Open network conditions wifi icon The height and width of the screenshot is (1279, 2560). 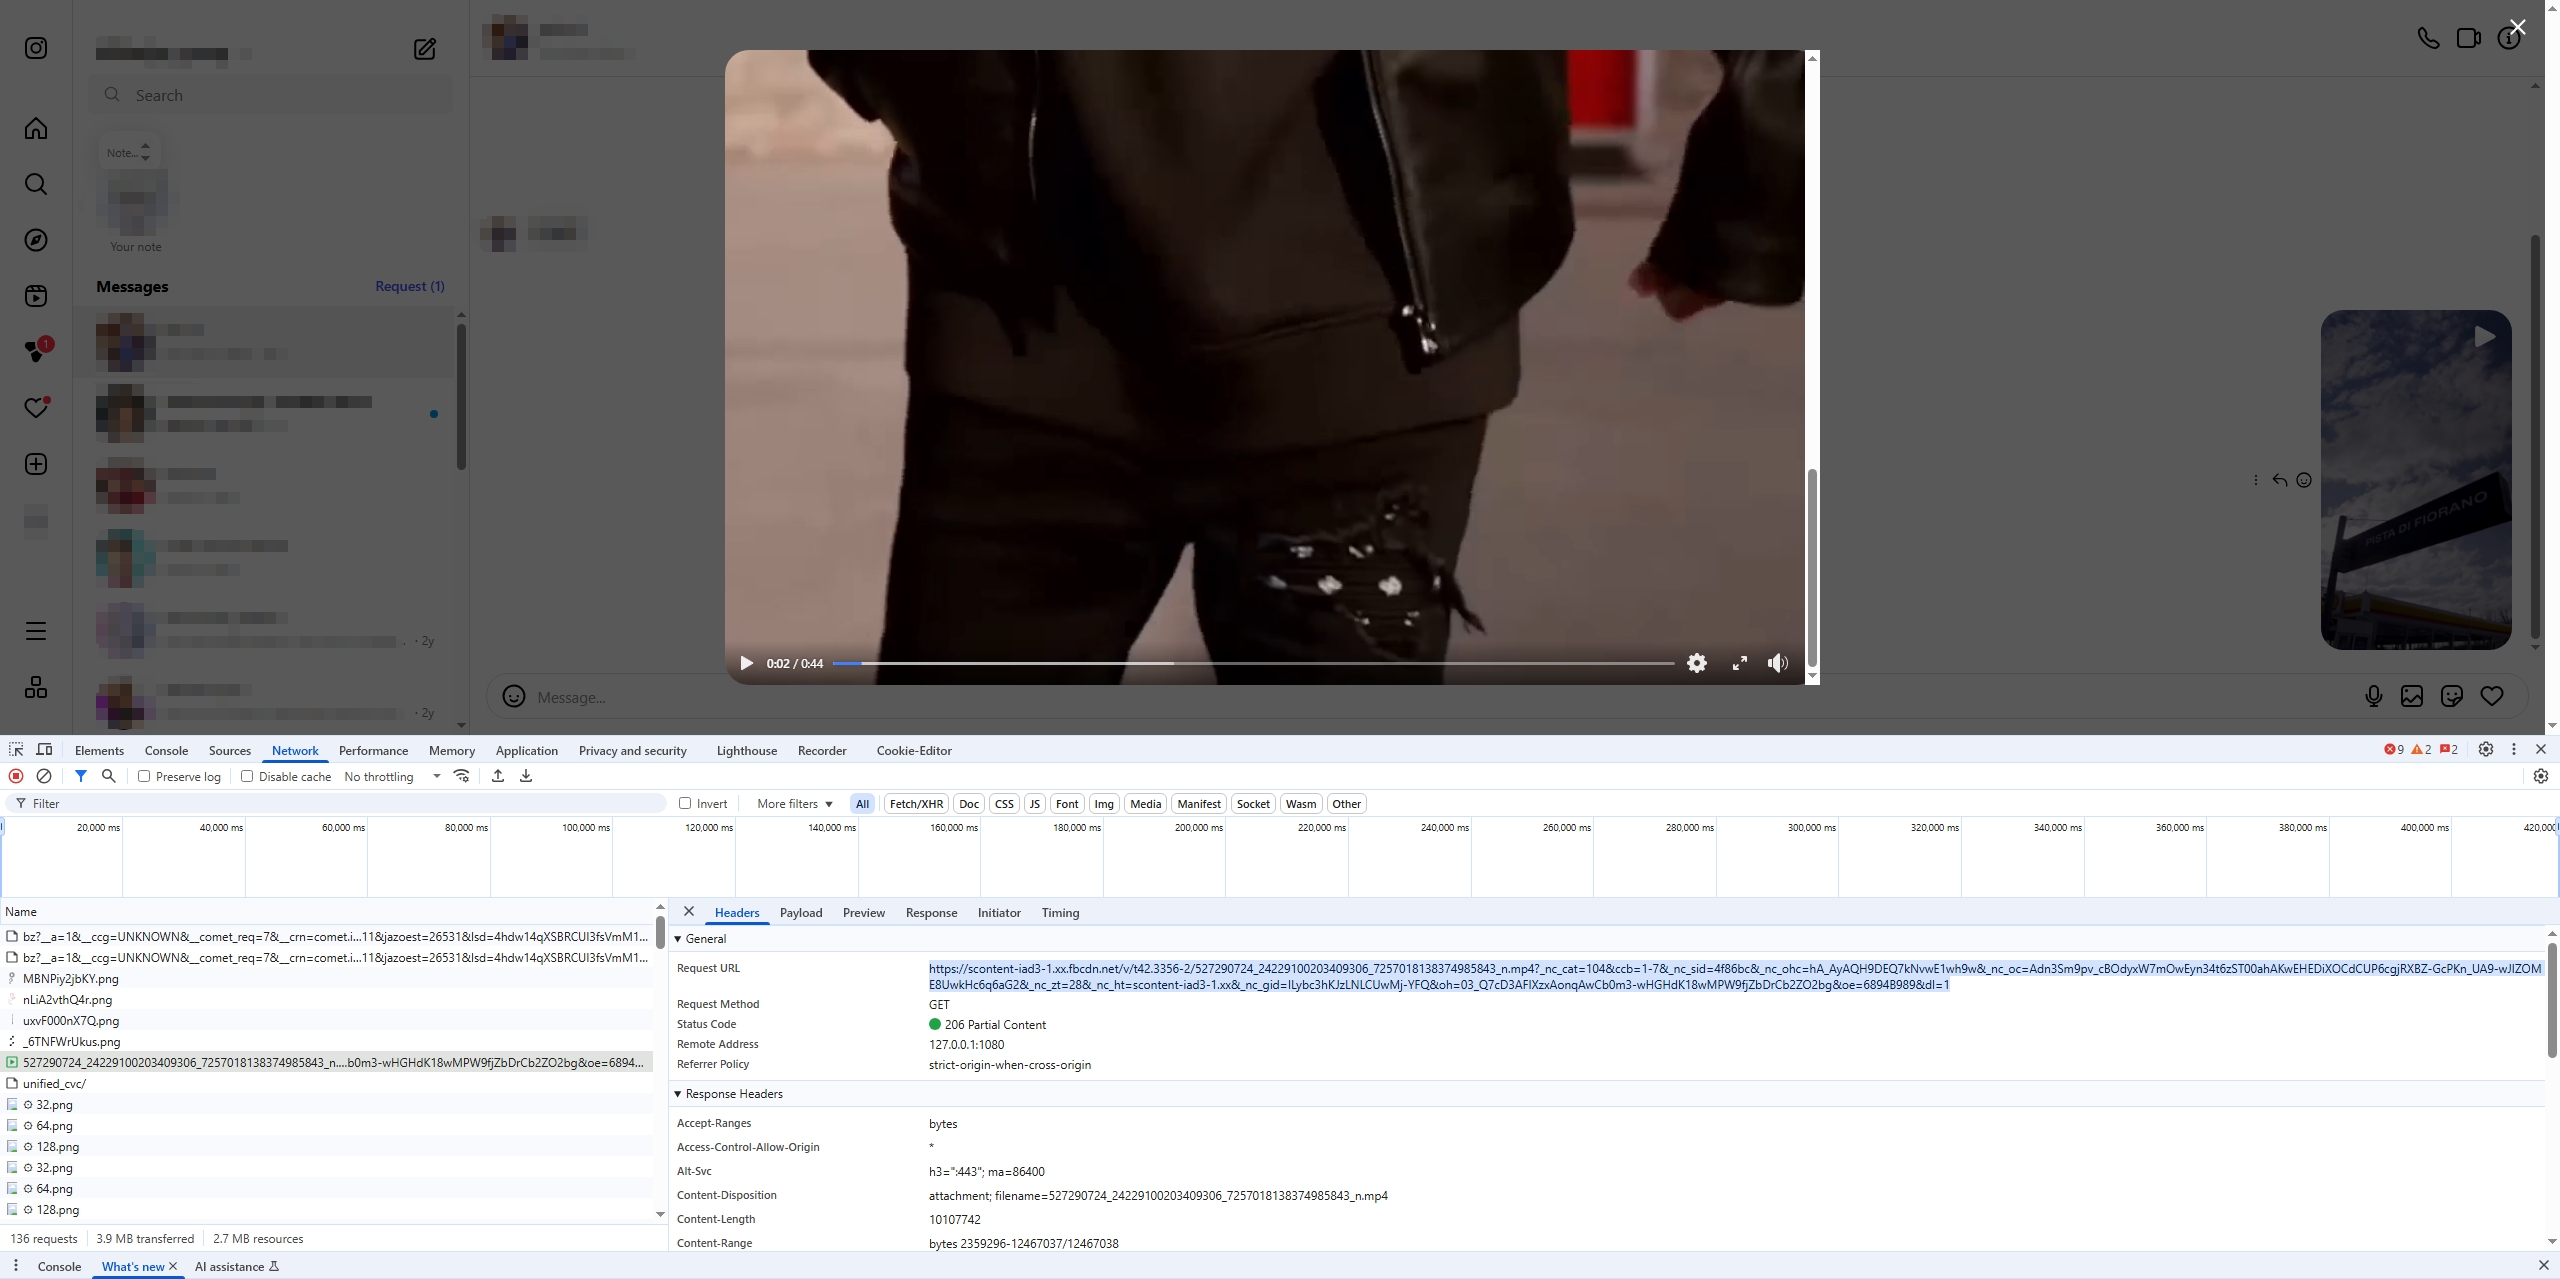click(x=462, y=776)
